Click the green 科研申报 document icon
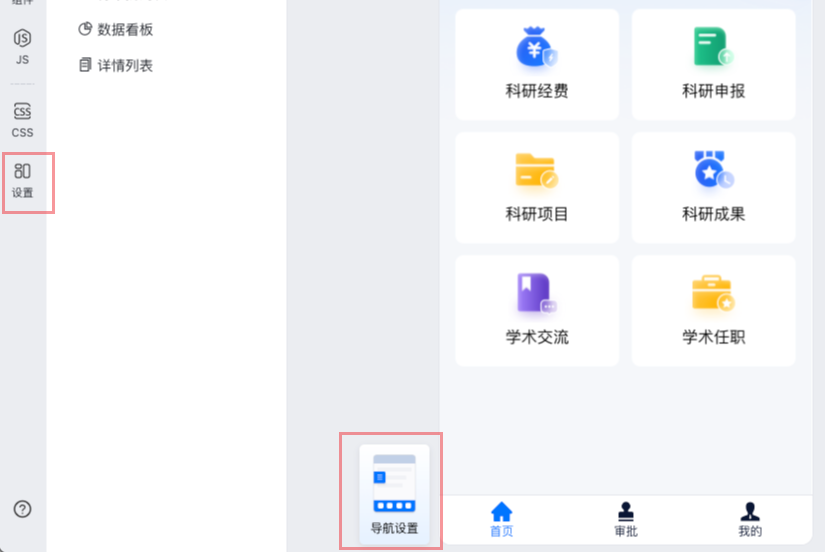825x552 pixels. pos(713,48)
